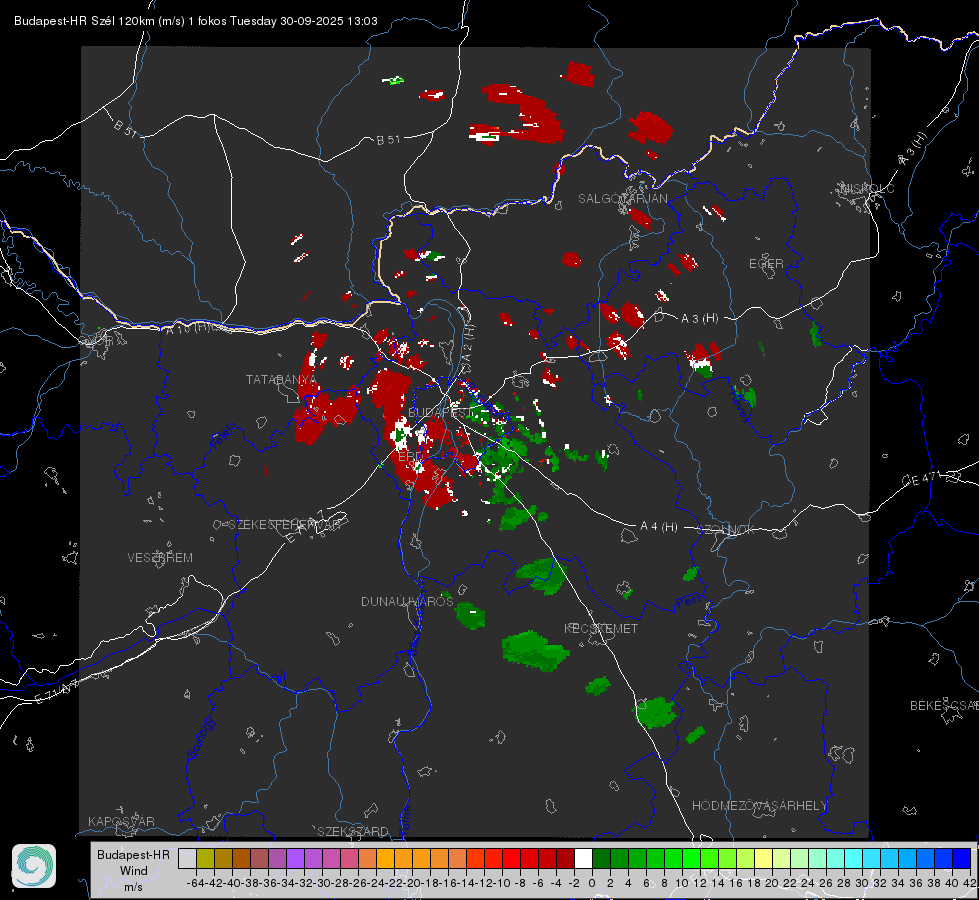
Task: Select the Tatabánya city label
Action: coord(279,380)
